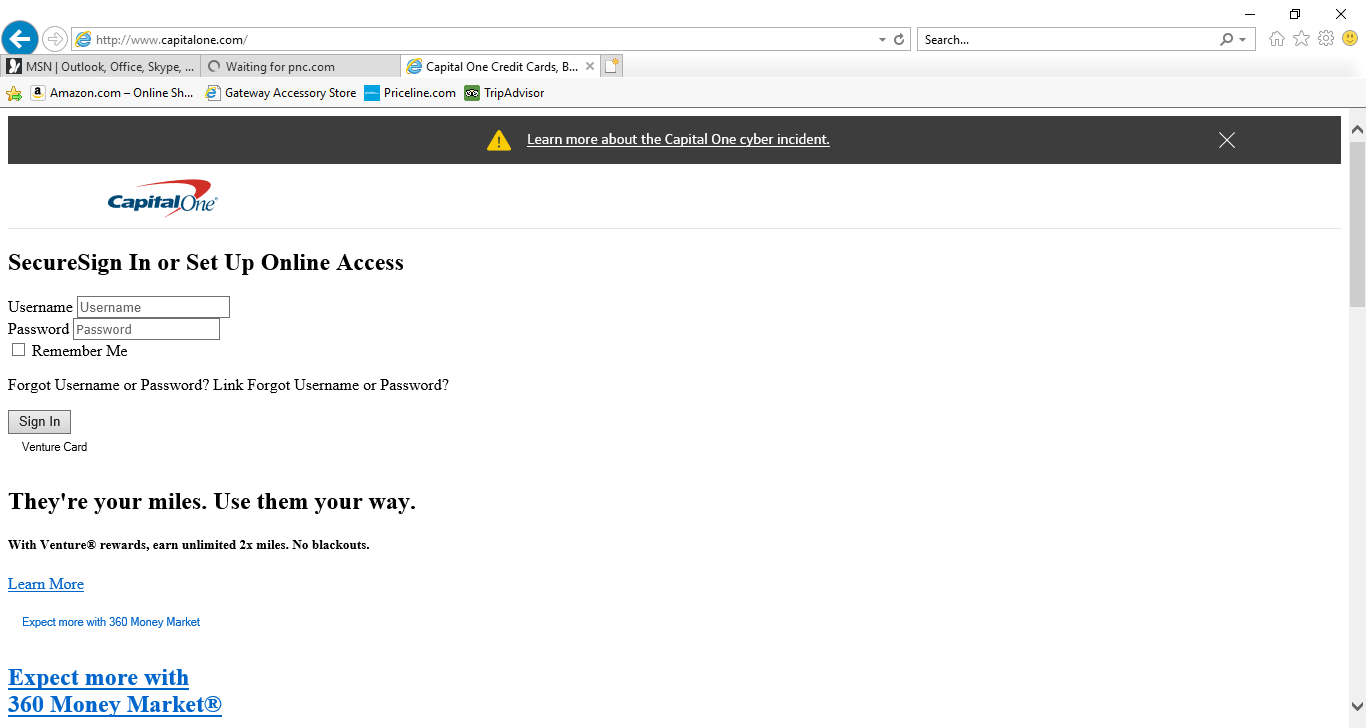Switch to the Waiting for pnc.com tab
1366x728 pixels.
pos(300,67)
